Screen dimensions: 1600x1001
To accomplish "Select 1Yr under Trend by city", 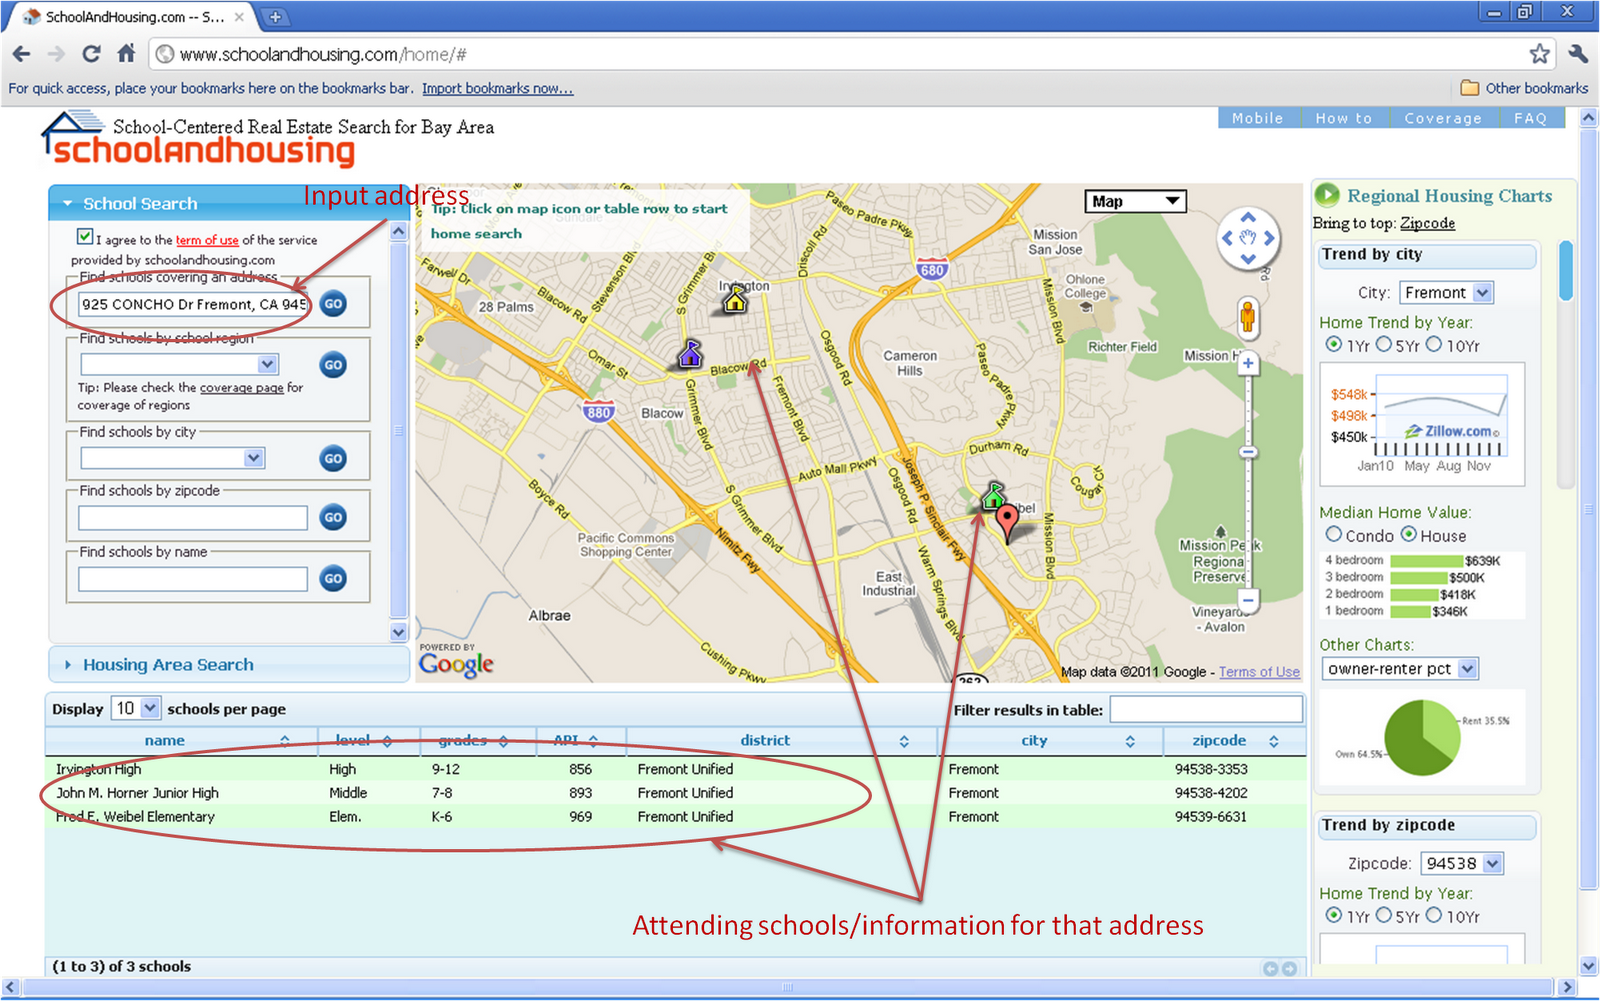I will coord(1333,344).
